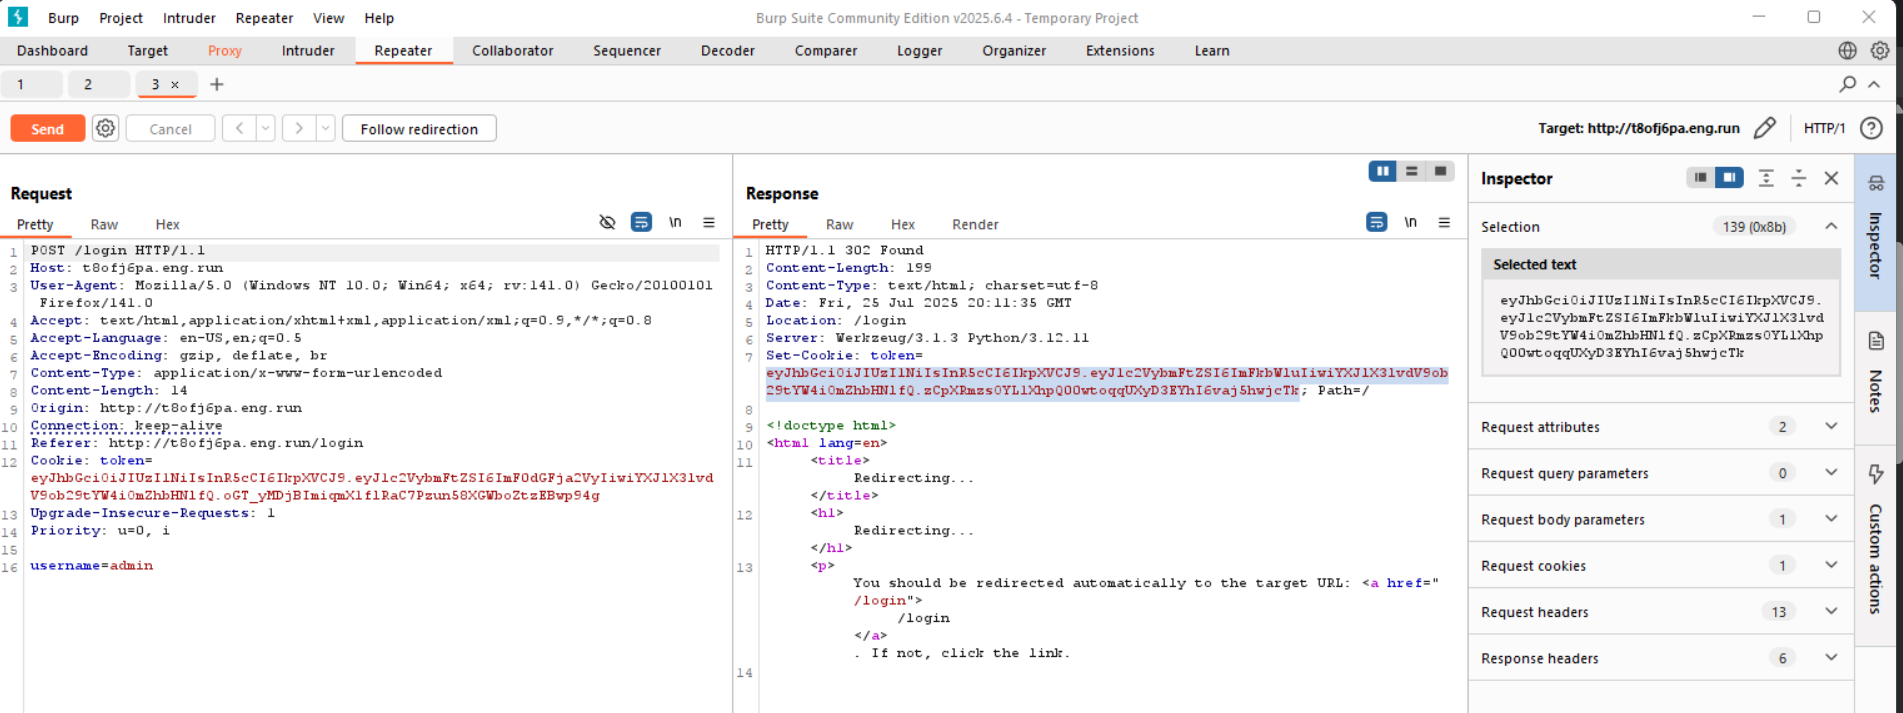Switch to combined tabbed request/response layout
The height and width of the screenshot is (713, 1903).
(x=1440, y=171)
